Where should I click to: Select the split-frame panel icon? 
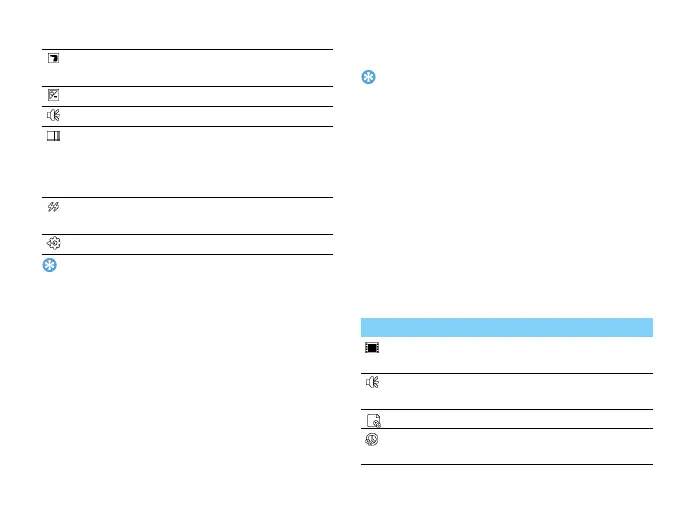point(53,136)
